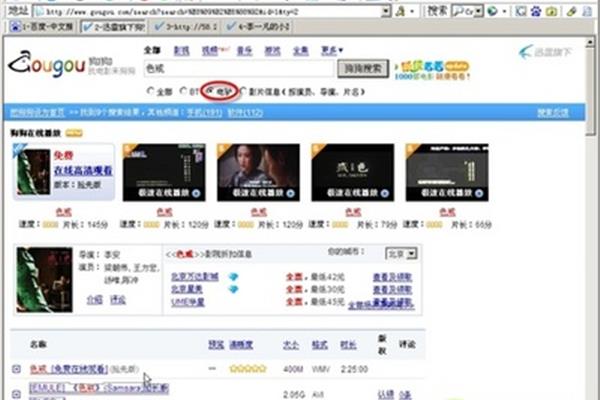Viewport: 600px width, 400px height.
Task: Click the play icon on the second video thumbnail
Action: coord(196,193)
